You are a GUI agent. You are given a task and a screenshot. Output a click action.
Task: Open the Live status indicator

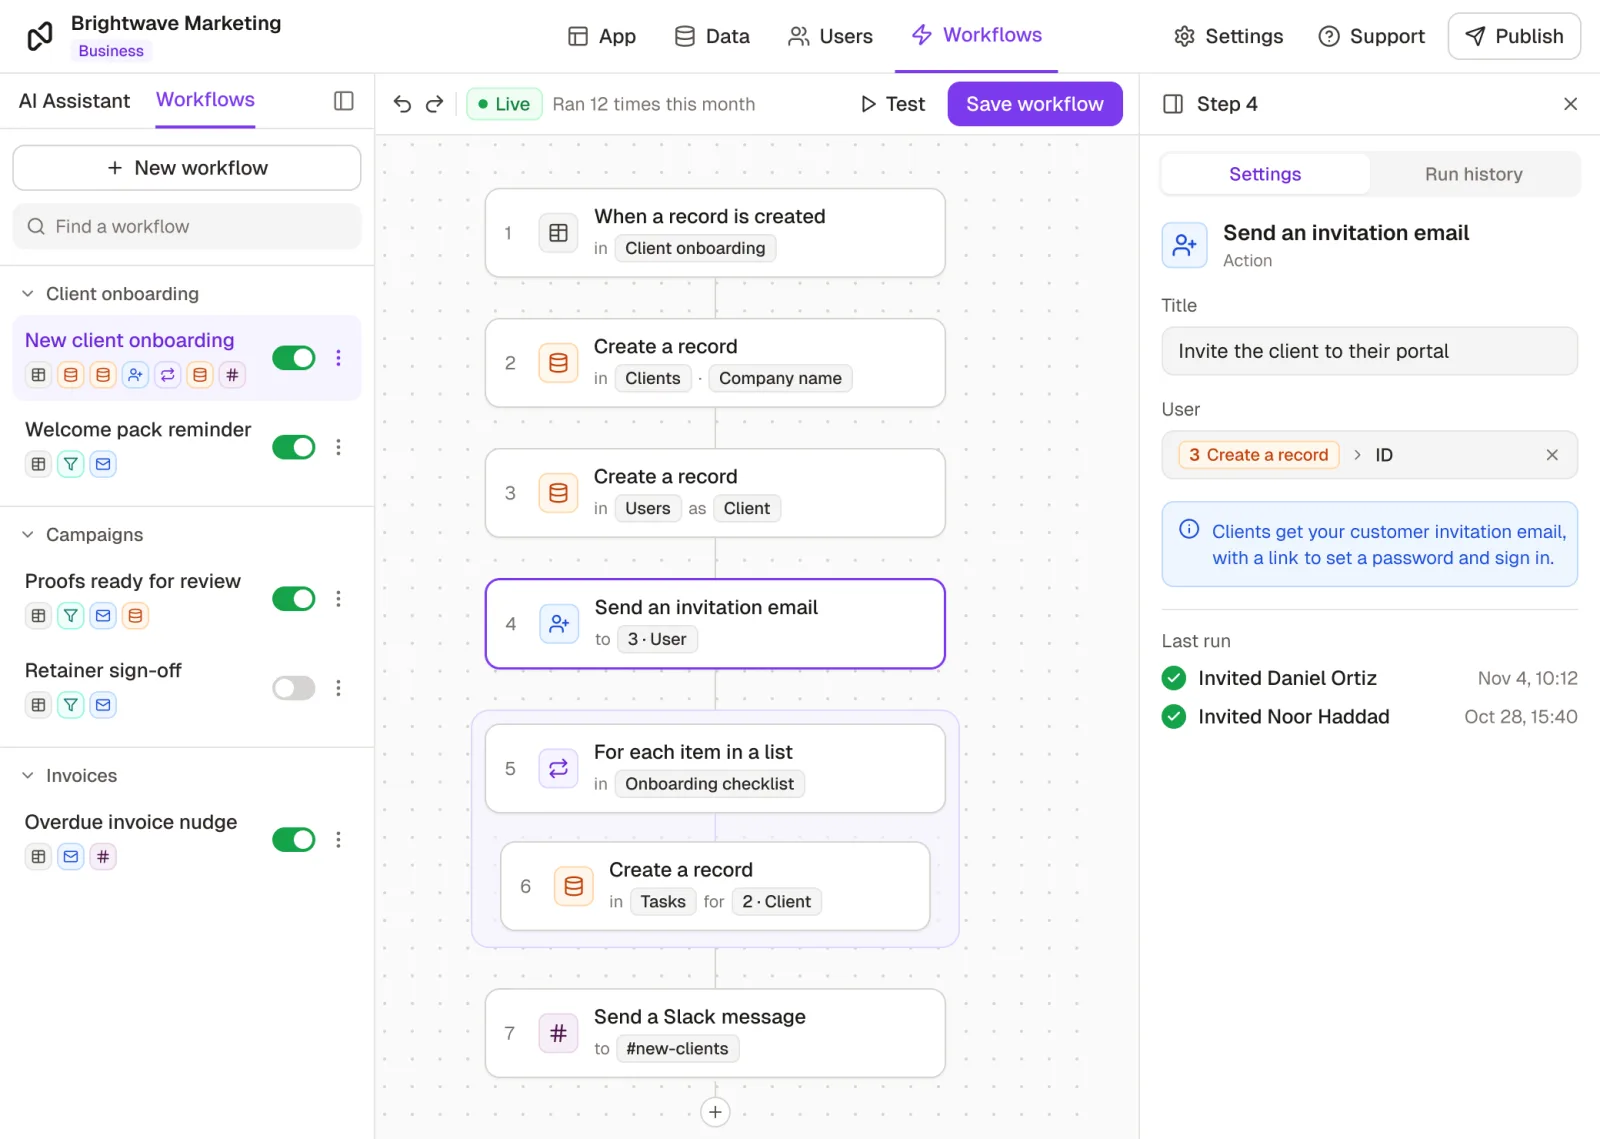pos(504,104)
